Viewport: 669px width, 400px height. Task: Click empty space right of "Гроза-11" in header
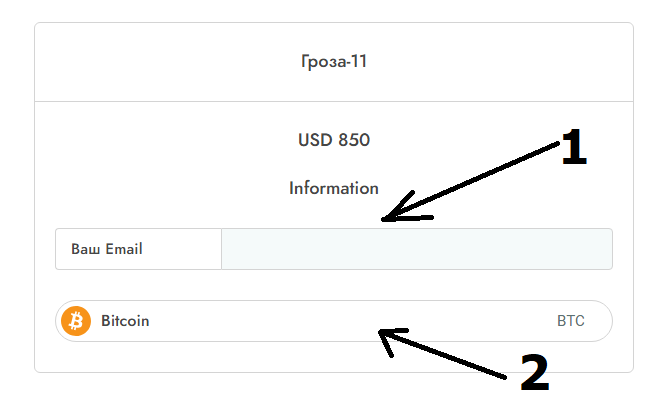pos(500,62)
